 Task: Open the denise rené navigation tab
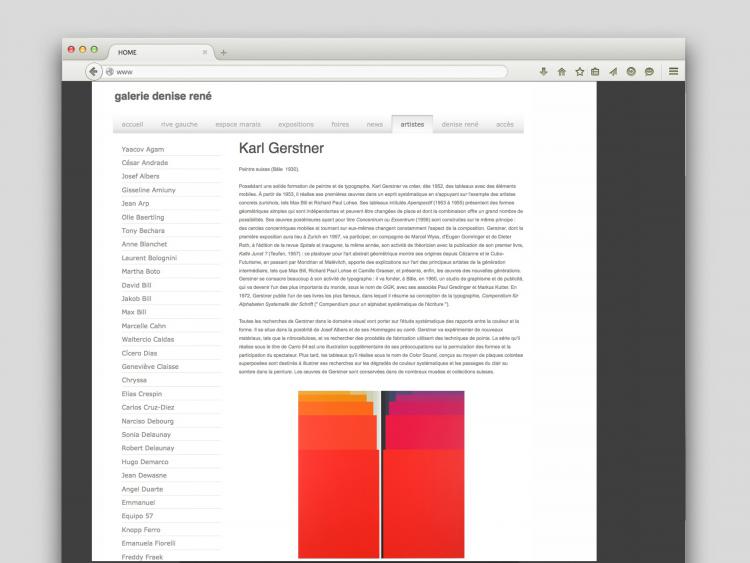(460, 124)
